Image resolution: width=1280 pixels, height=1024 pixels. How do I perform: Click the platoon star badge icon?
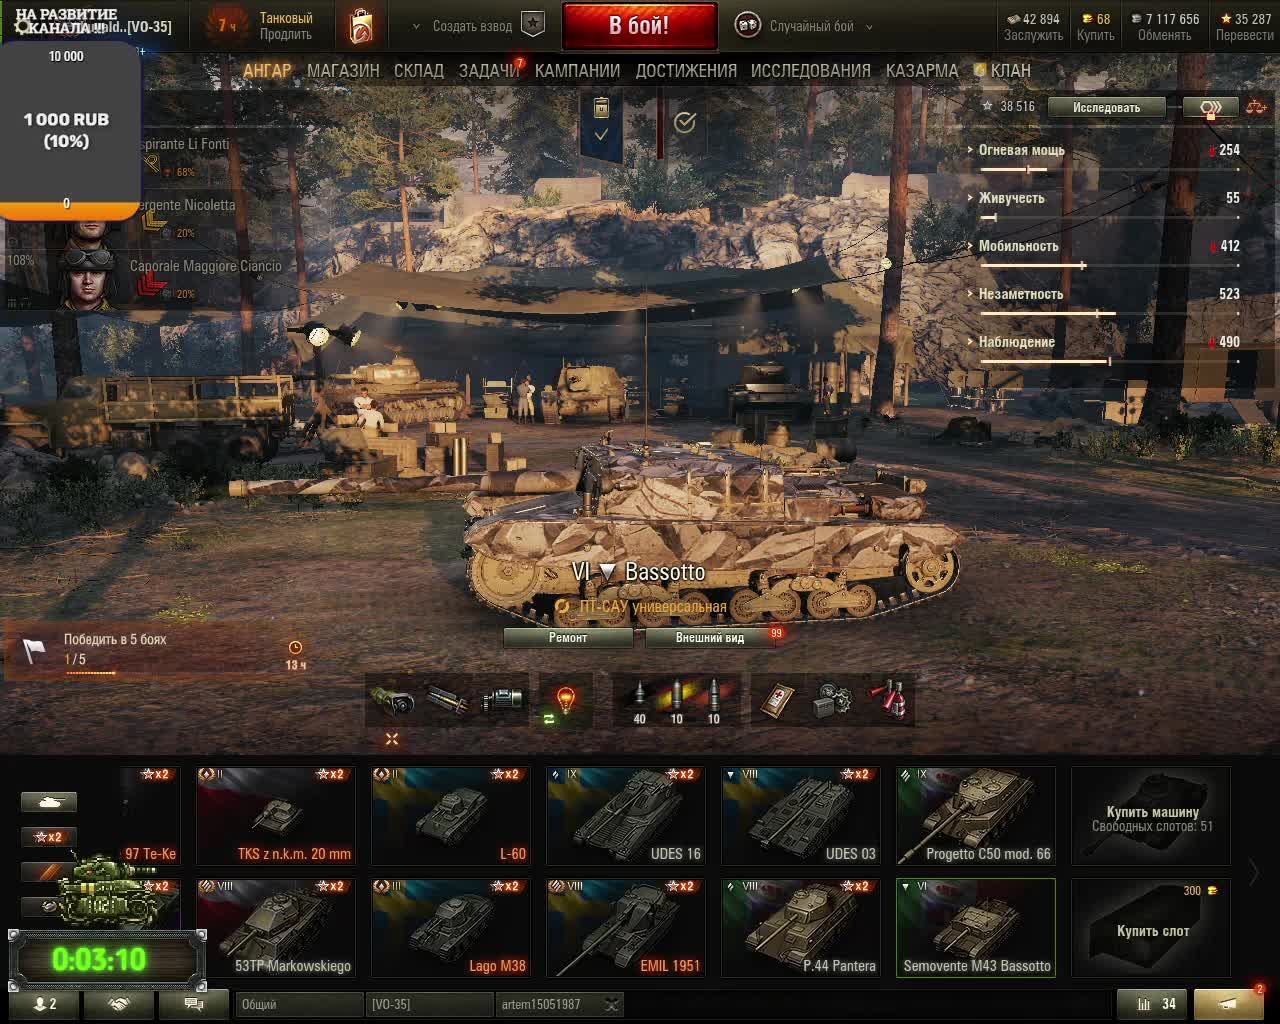533,26
